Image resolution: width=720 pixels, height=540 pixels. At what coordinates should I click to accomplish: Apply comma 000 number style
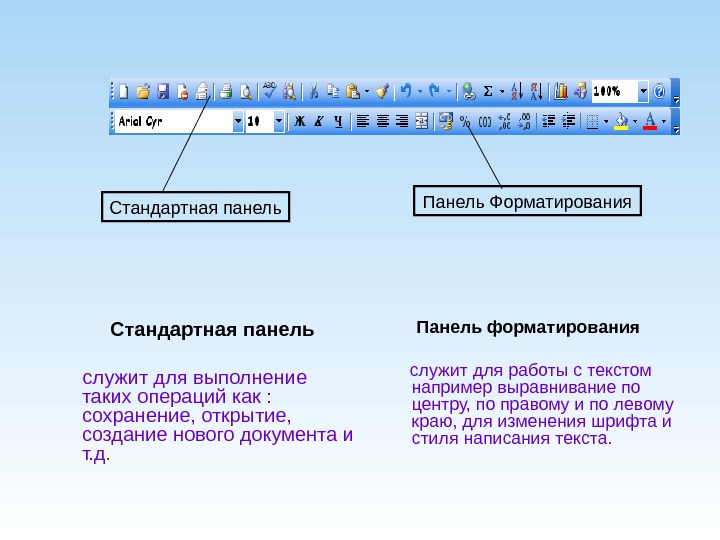point(485,122)
